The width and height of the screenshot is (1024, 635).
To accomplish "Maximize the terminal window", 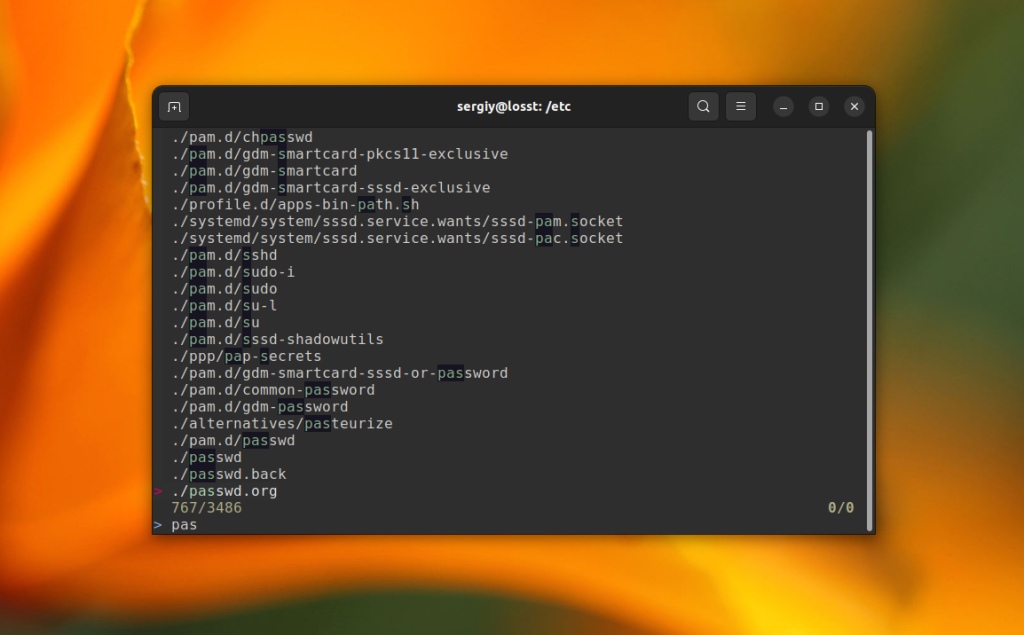I will click(818, 107).
